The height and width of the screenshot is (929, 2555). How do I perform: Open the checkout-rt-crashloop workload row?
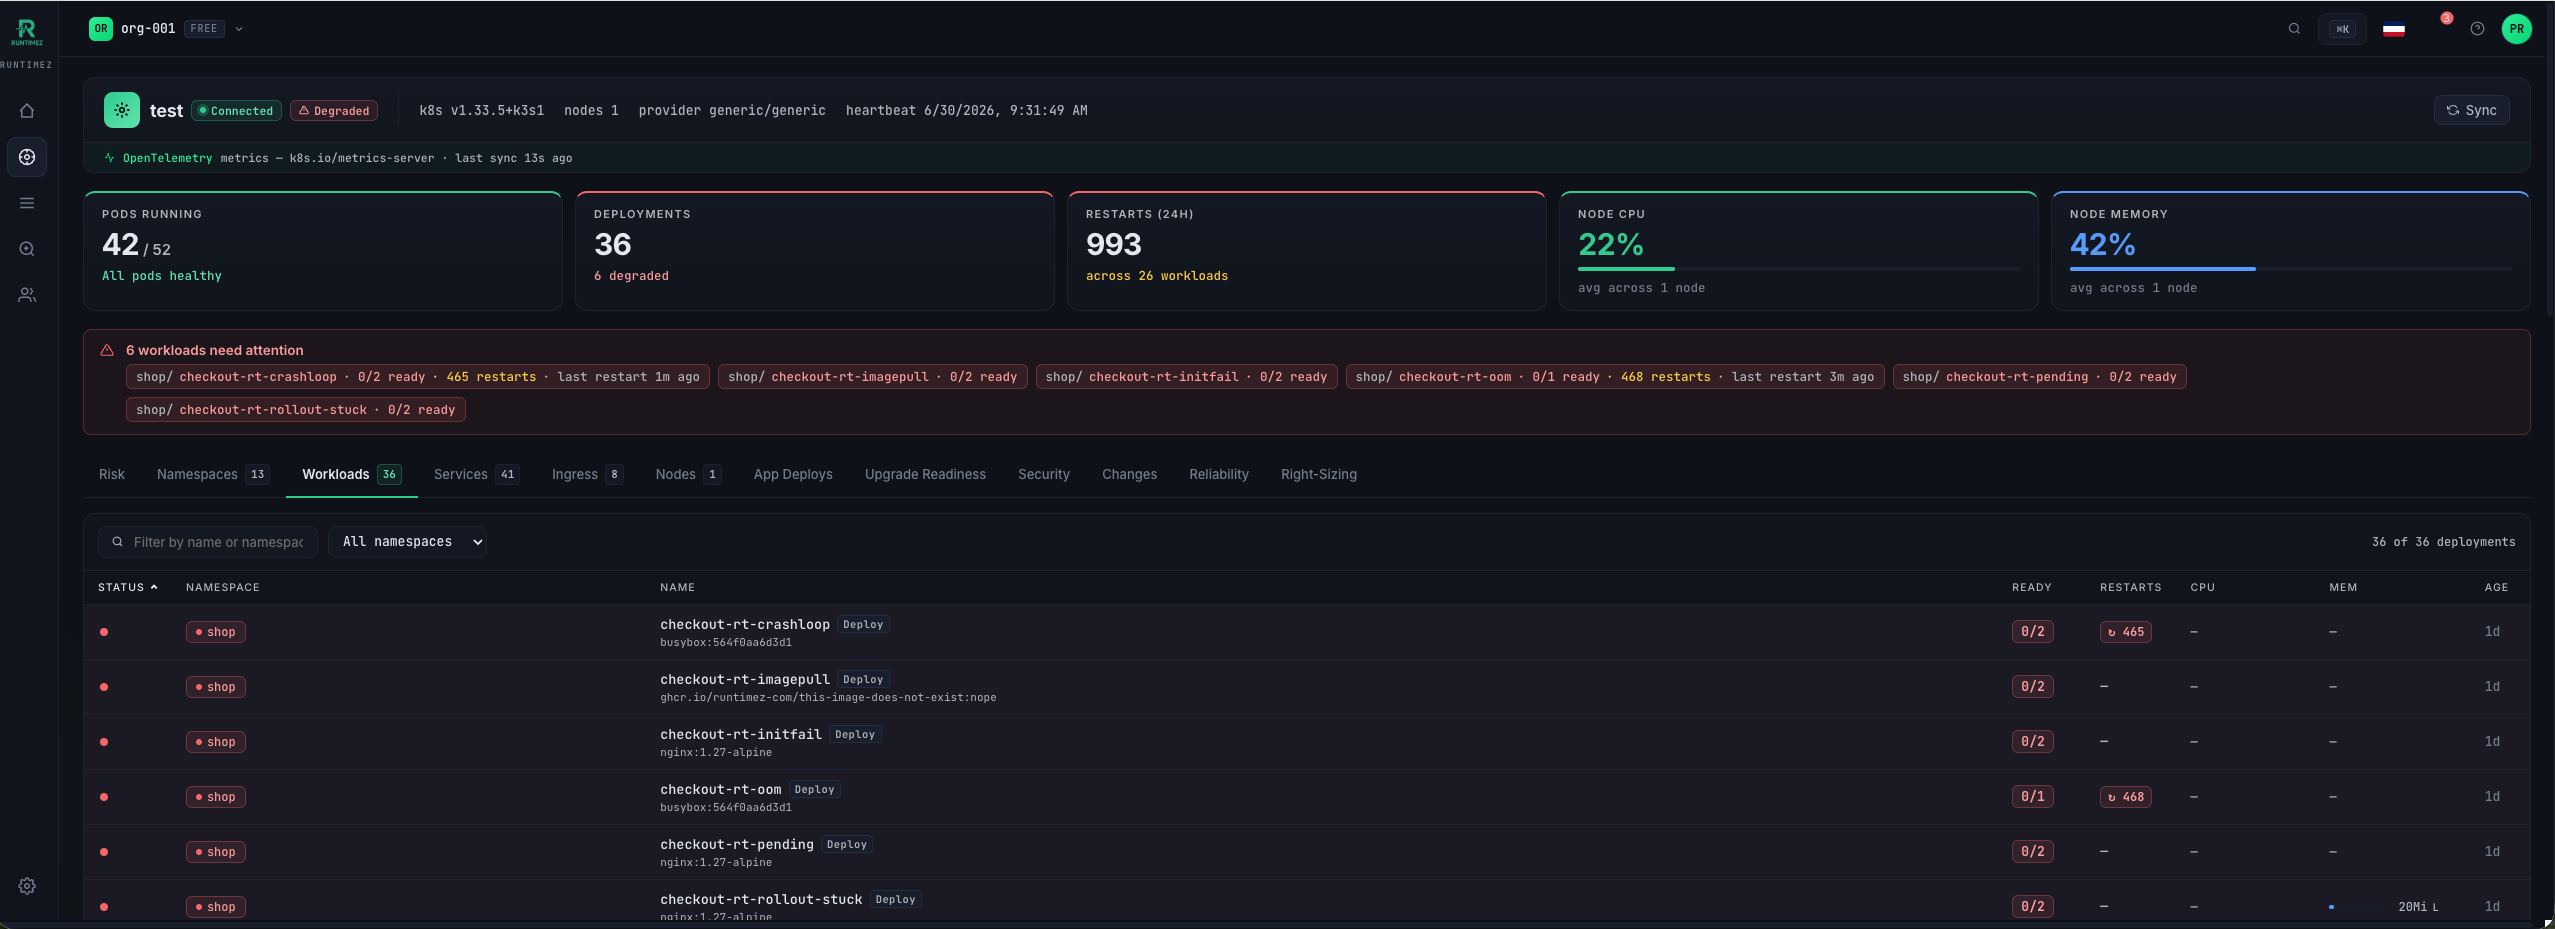click(x=1307, y=632)
